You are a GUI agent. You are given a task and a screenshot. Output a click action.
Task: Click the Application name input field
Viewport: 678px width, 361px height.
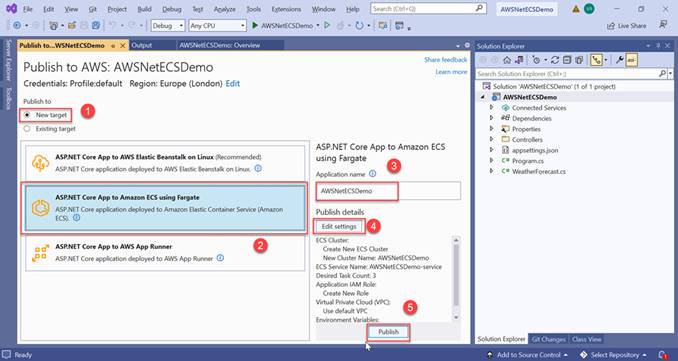pos(388,191)
